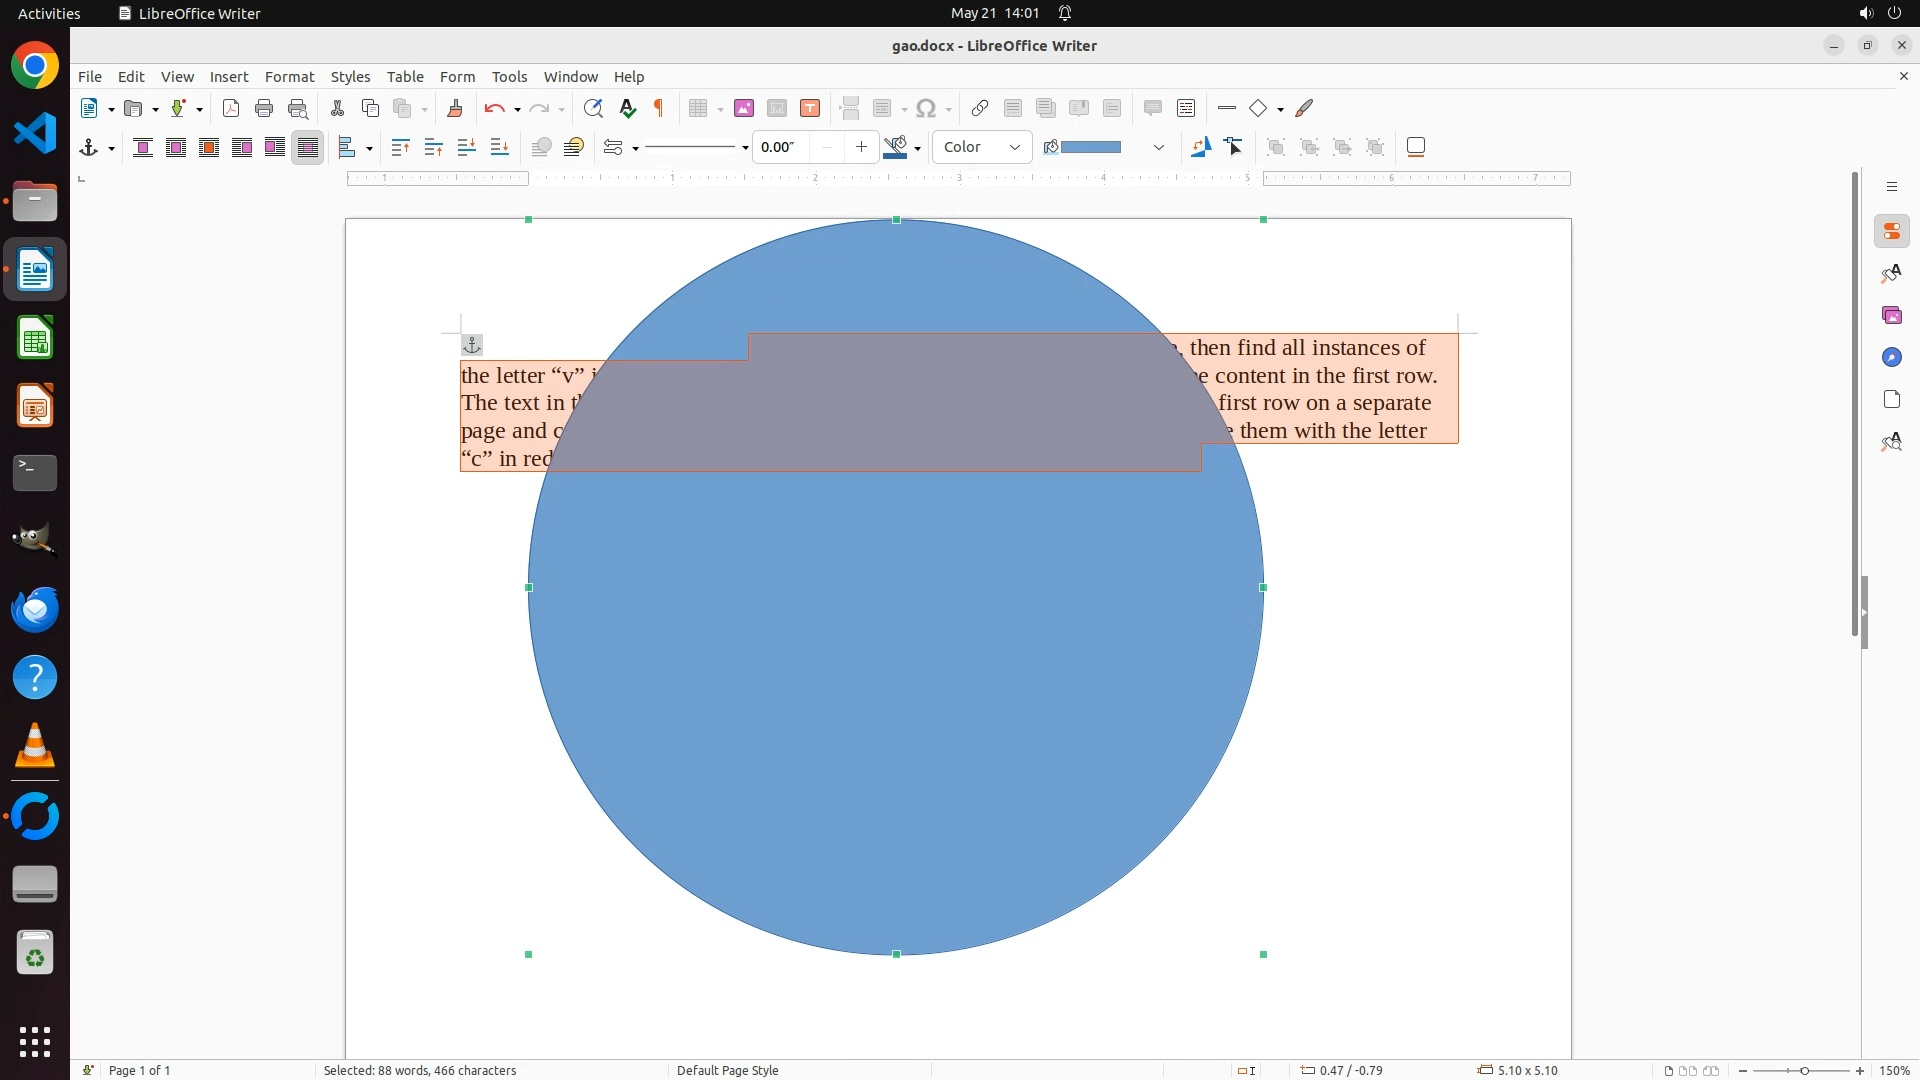The width and height of the screenshot is (1920, 1080).
Task: Click the Toggle Point Edit Mode icon
Action: (1234, 147)
